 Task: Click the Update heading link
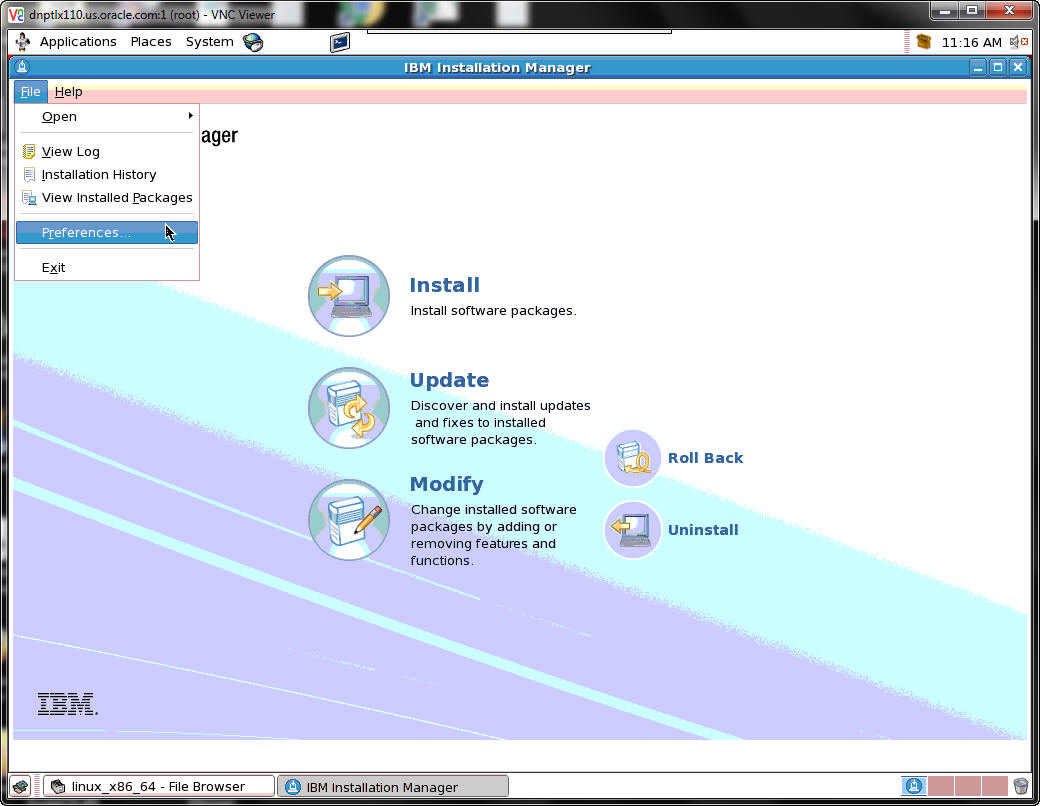[x=449, y=380]
